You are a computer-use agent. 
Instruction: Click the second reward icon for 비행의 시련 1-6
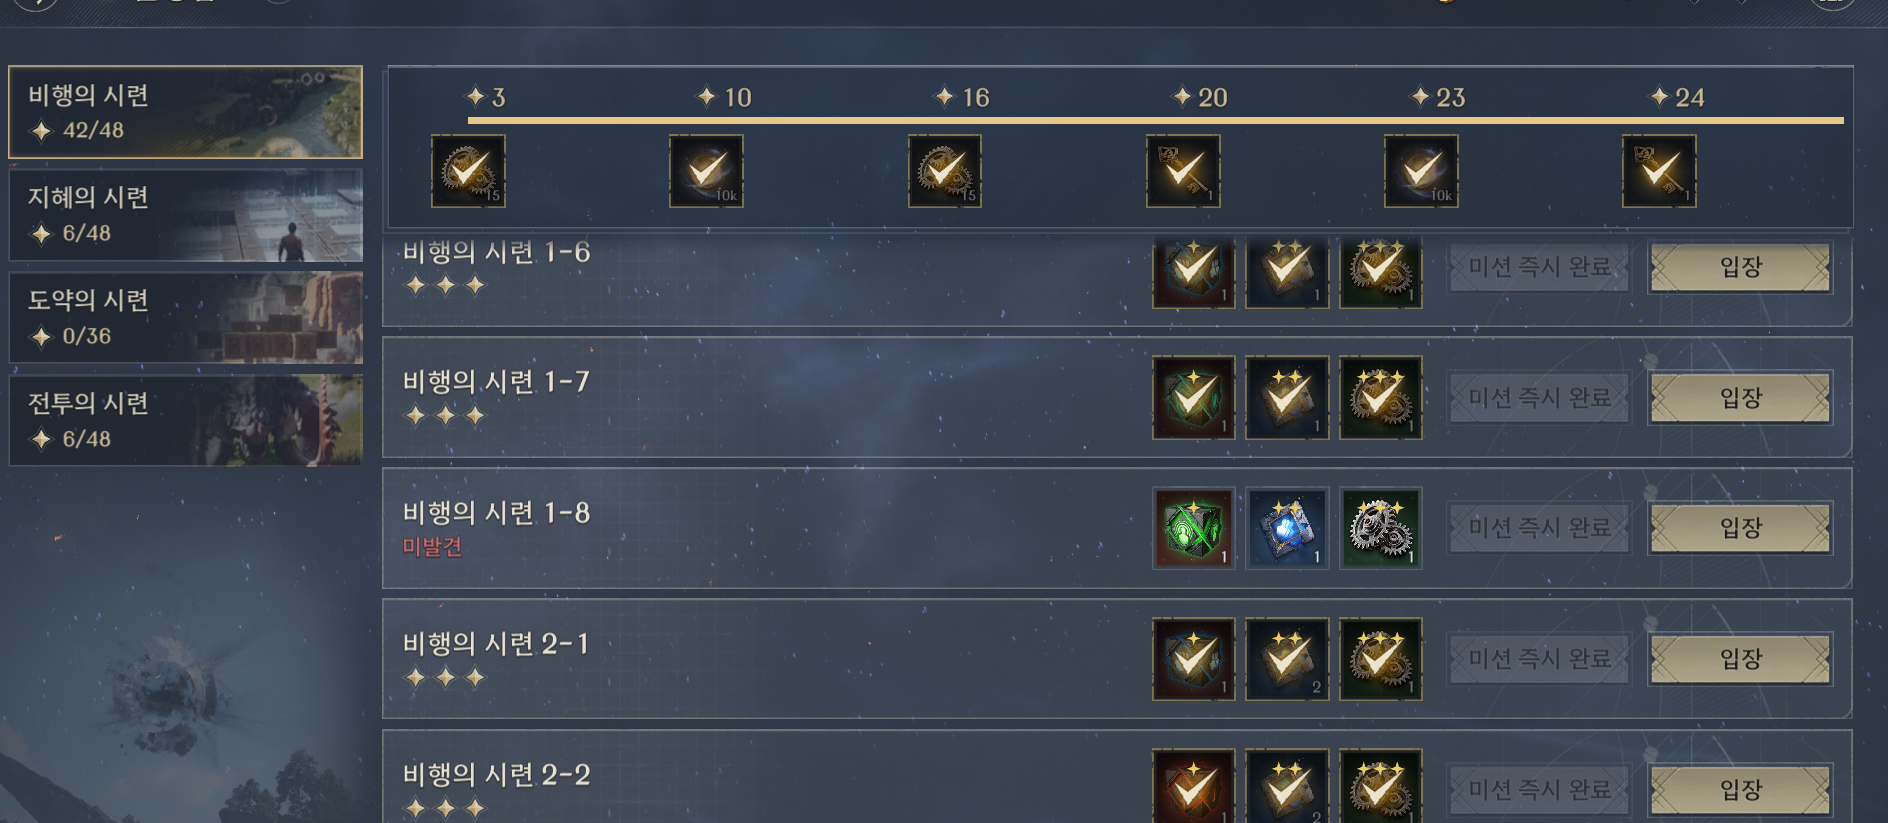(x=1287, y=270)
